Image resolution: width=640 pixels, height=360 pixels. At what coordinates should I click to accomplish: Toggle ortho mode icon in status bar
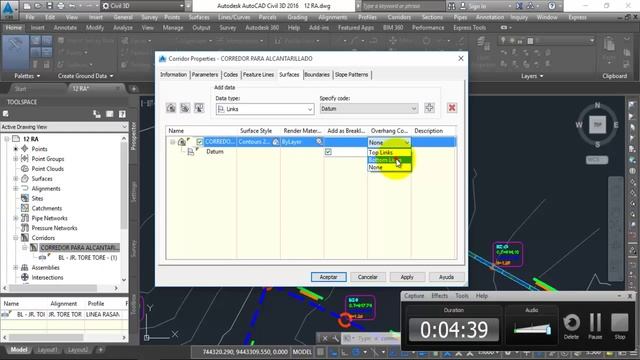[x=345, y=352]
